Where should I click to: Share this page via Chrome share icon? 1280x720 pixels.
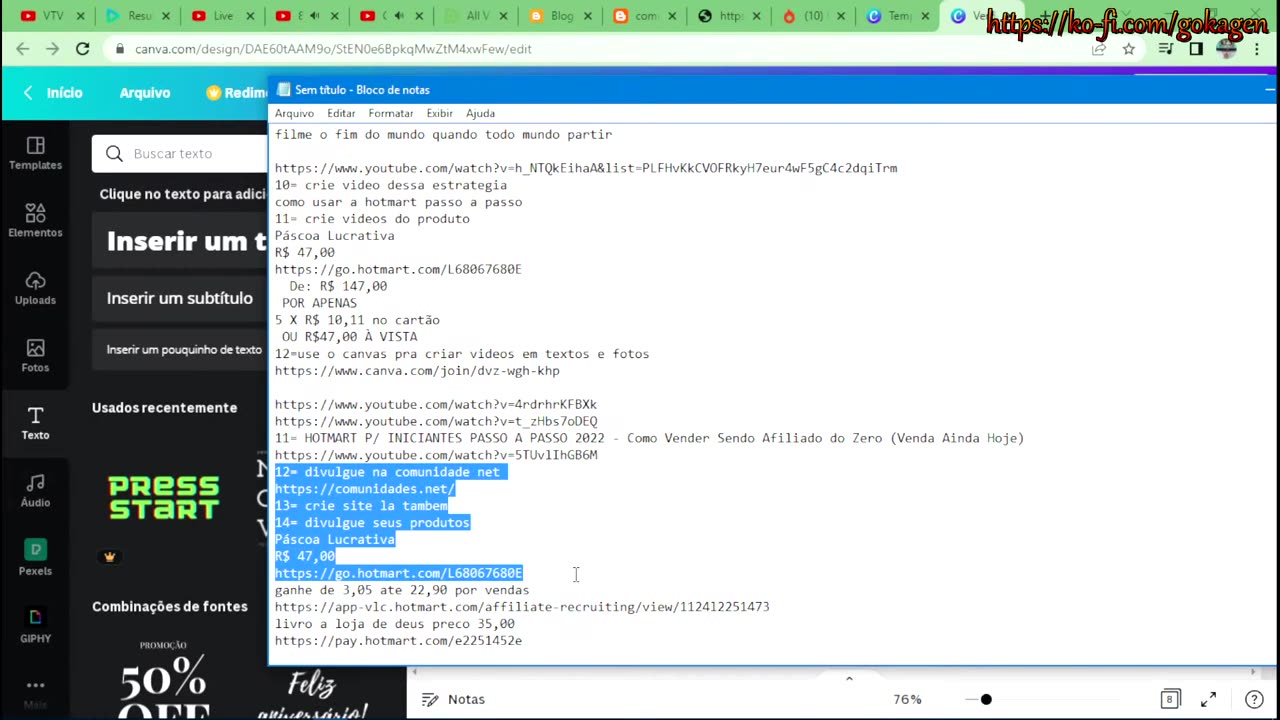[x=1099, y=49]
